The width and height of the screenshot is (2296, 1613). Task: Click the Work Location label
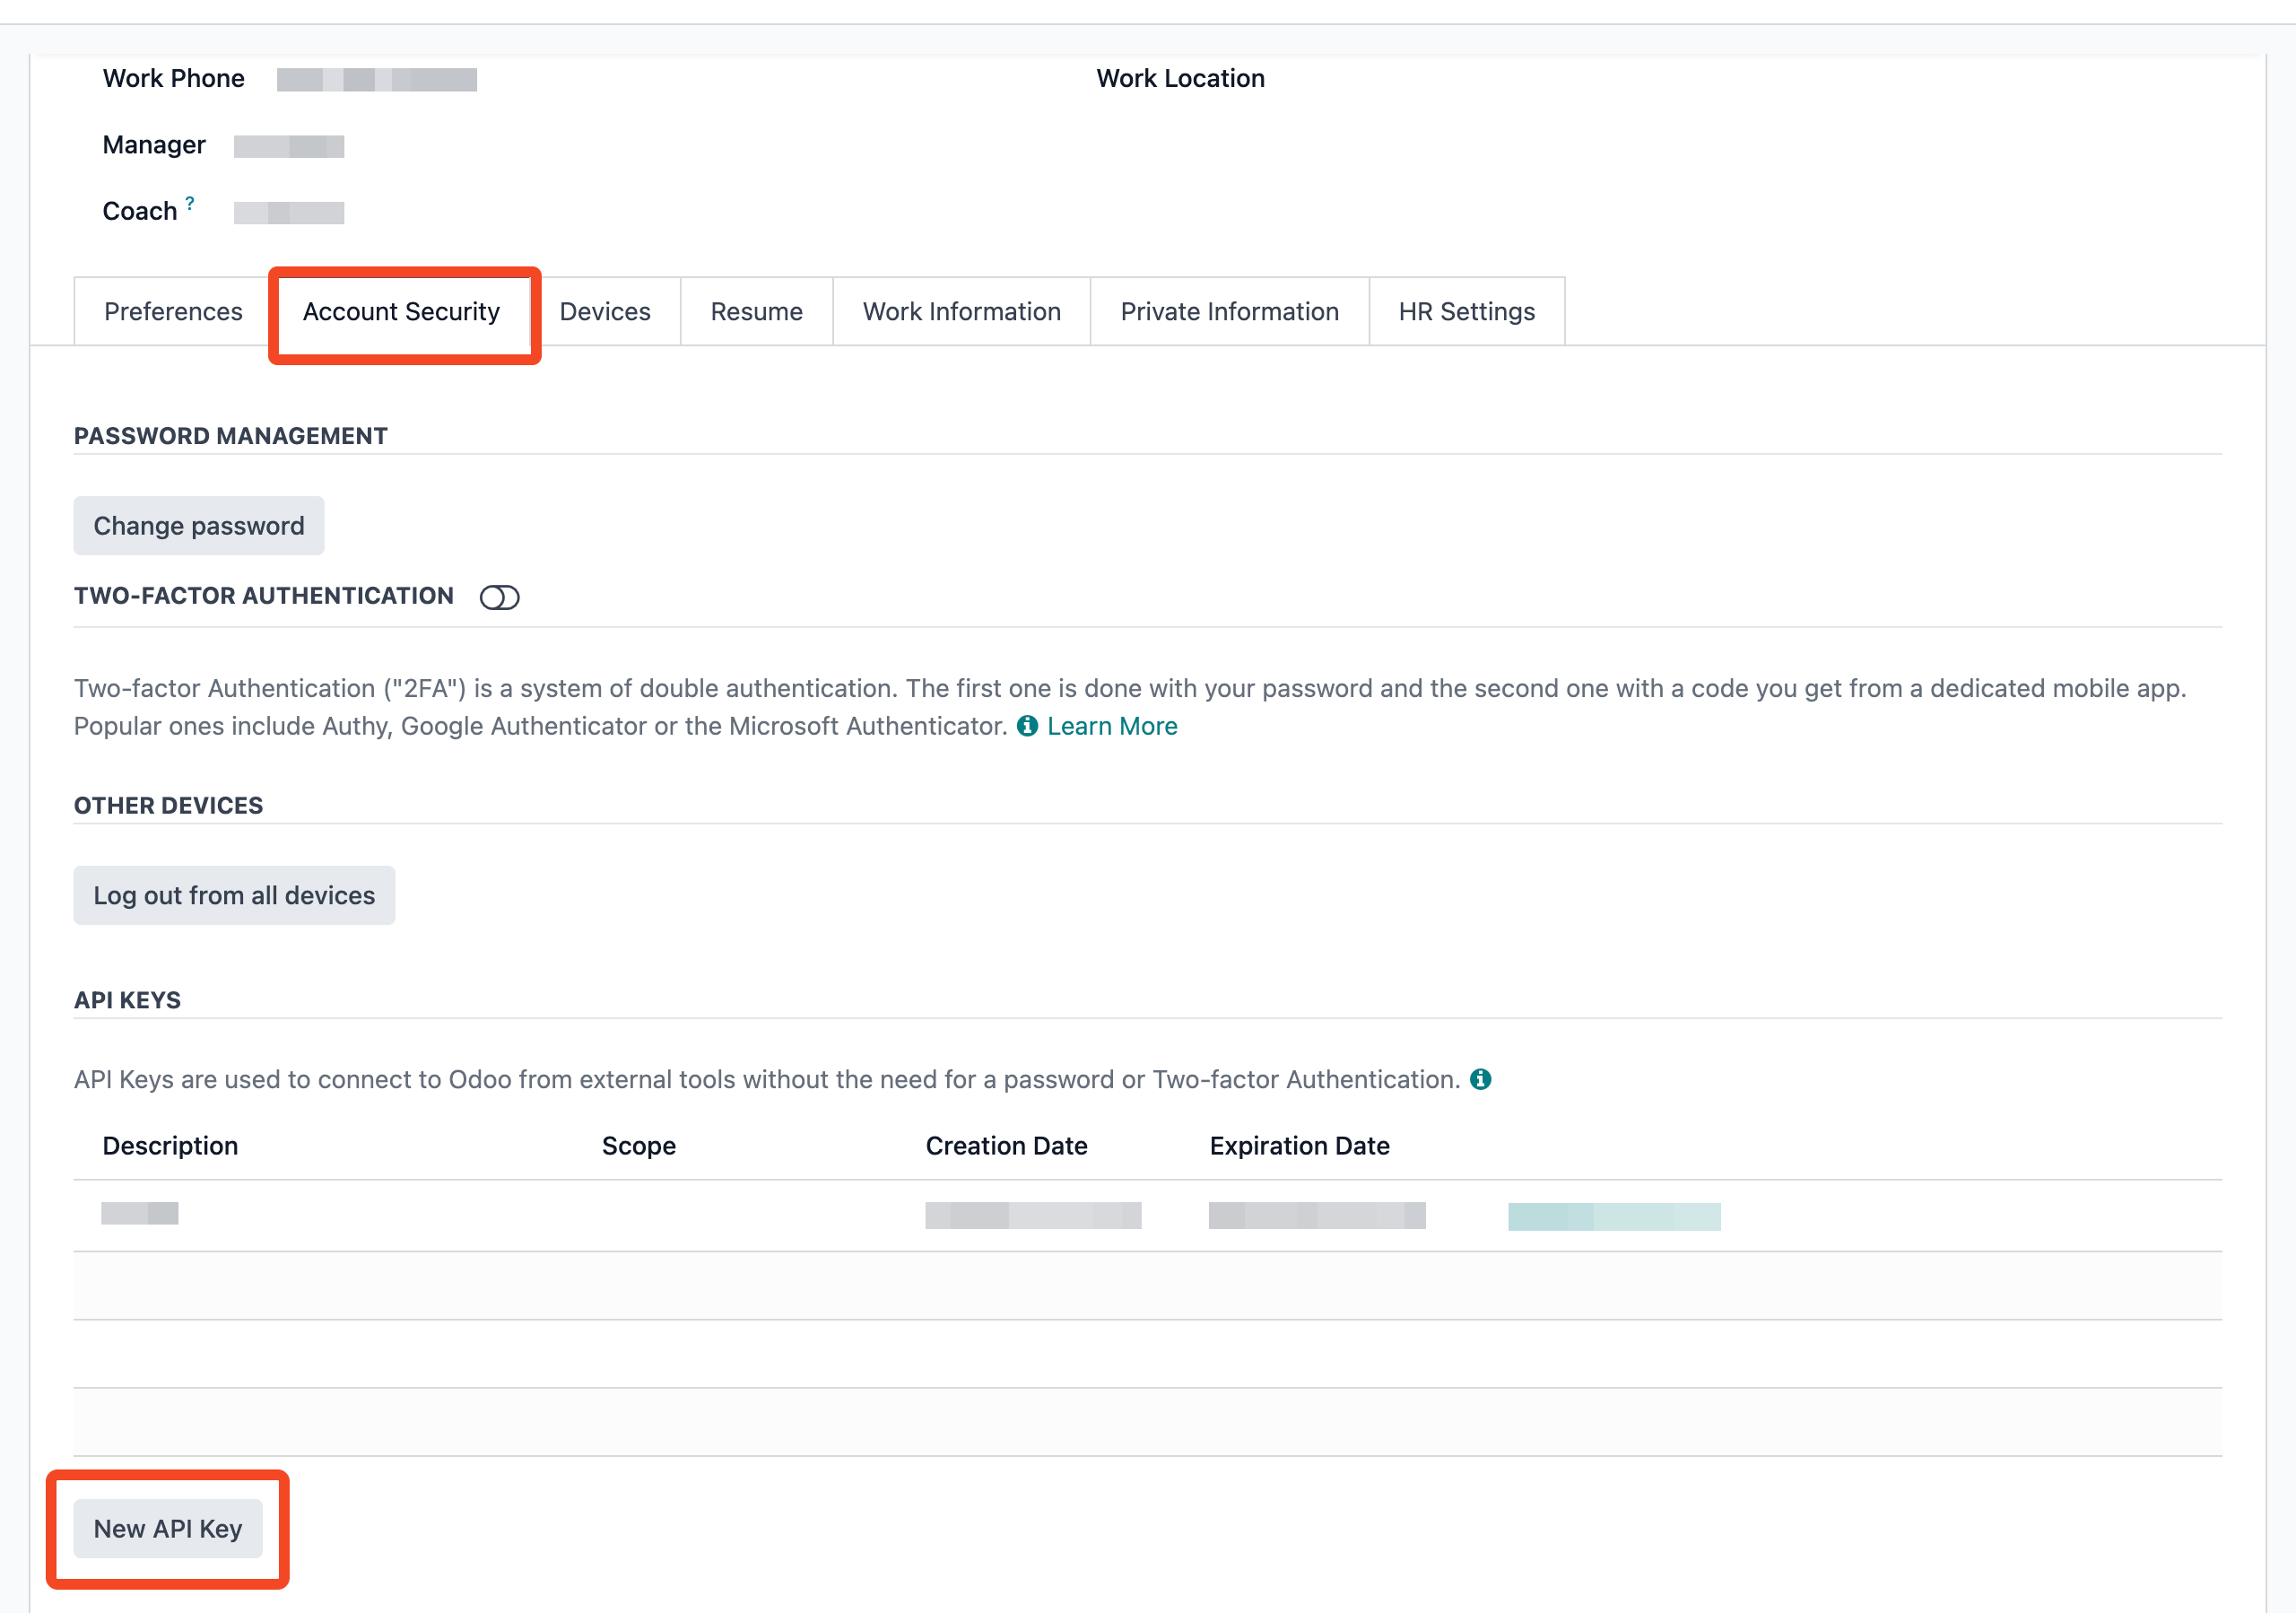point(1181,78)
